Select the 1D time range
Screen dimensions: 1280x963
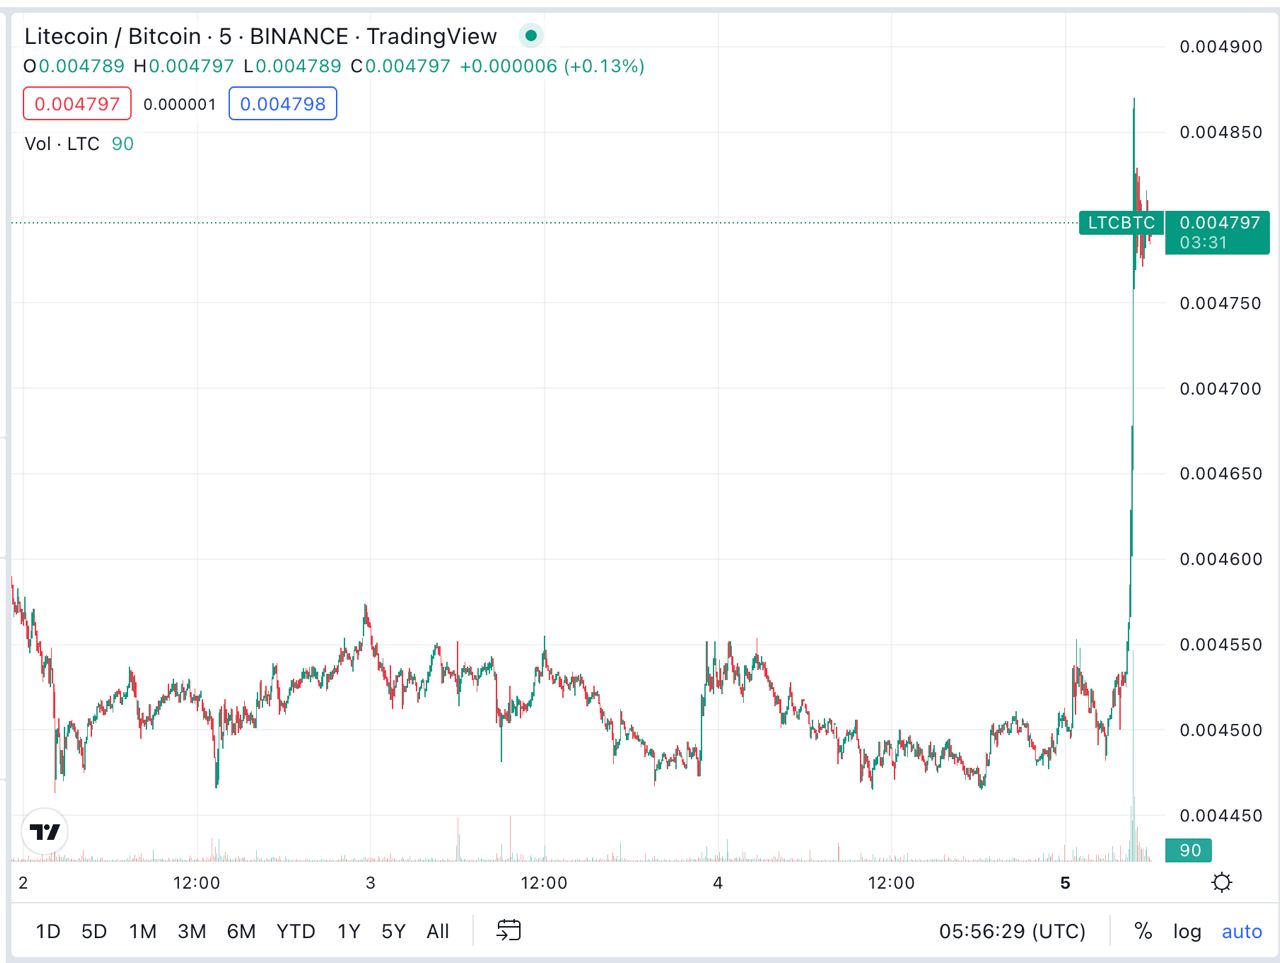tap(48, 931)
